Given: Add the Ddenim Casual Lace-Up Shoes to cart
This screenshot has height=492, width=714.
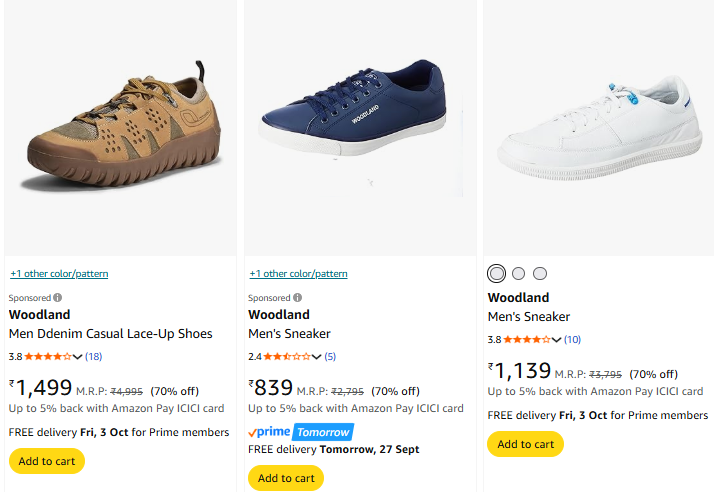Looking at the screenshot, I should tap(47, 461).
